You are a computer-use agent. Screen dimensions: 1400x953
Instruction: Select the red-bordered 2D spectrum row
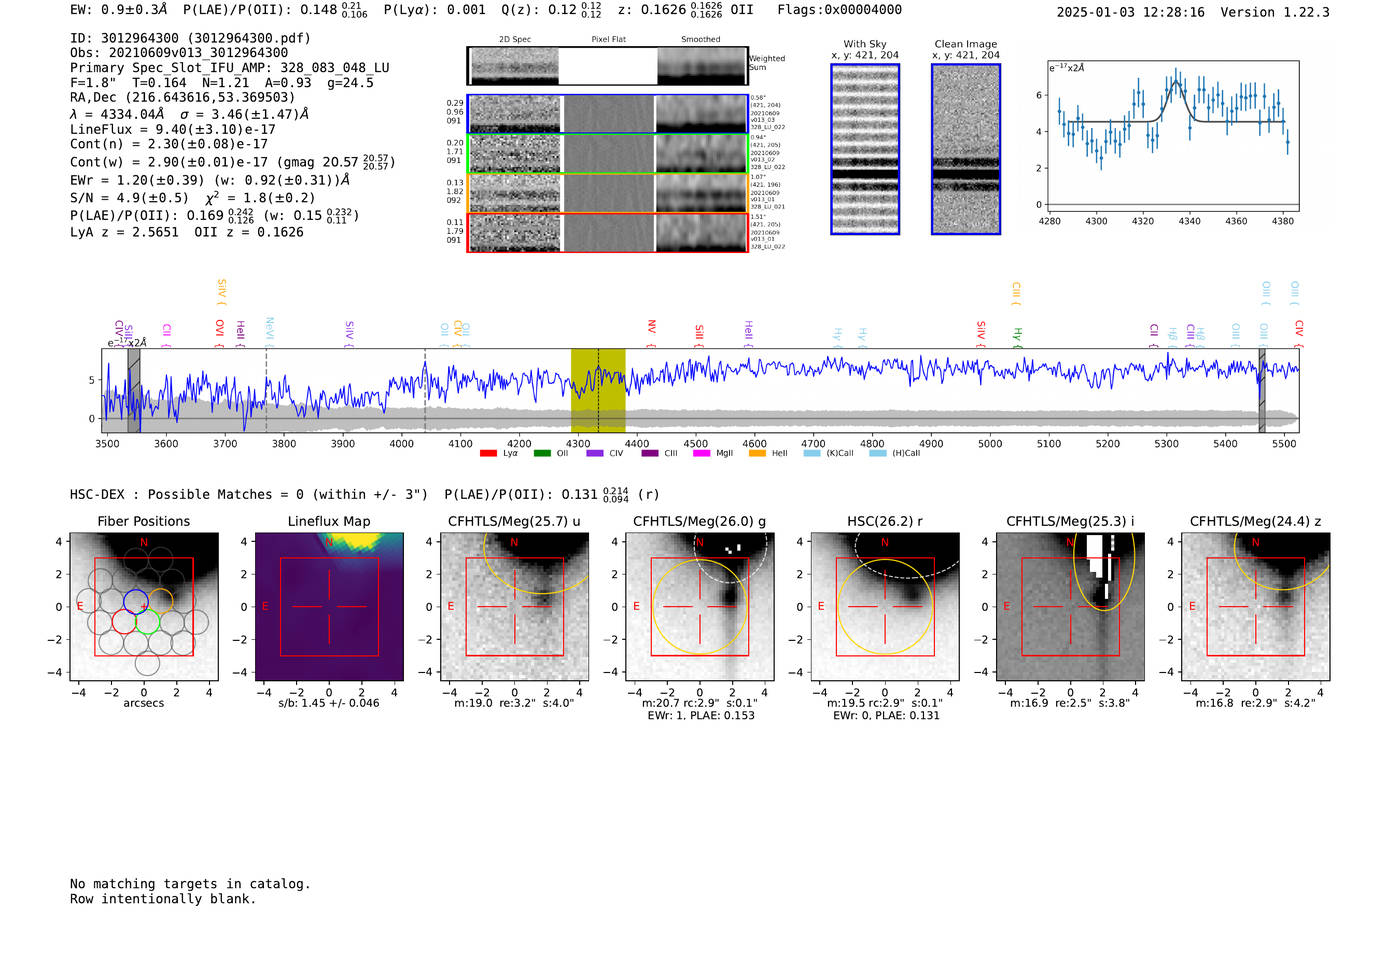pyautogui.click(x=607, y=232)
